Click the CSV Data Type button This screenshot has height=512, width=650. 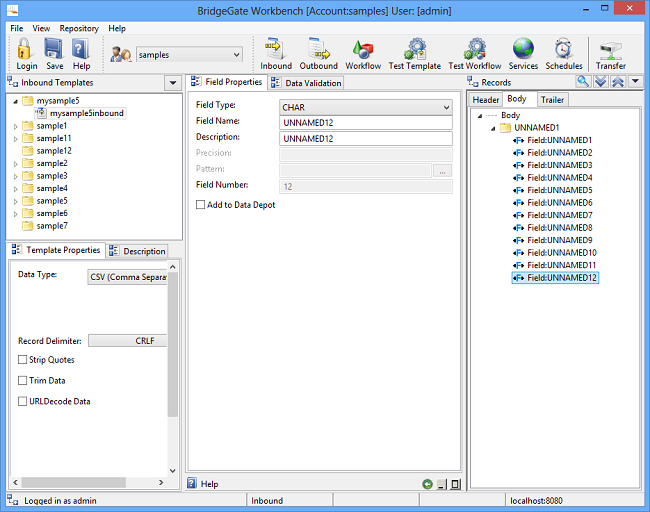pos(128,277)
